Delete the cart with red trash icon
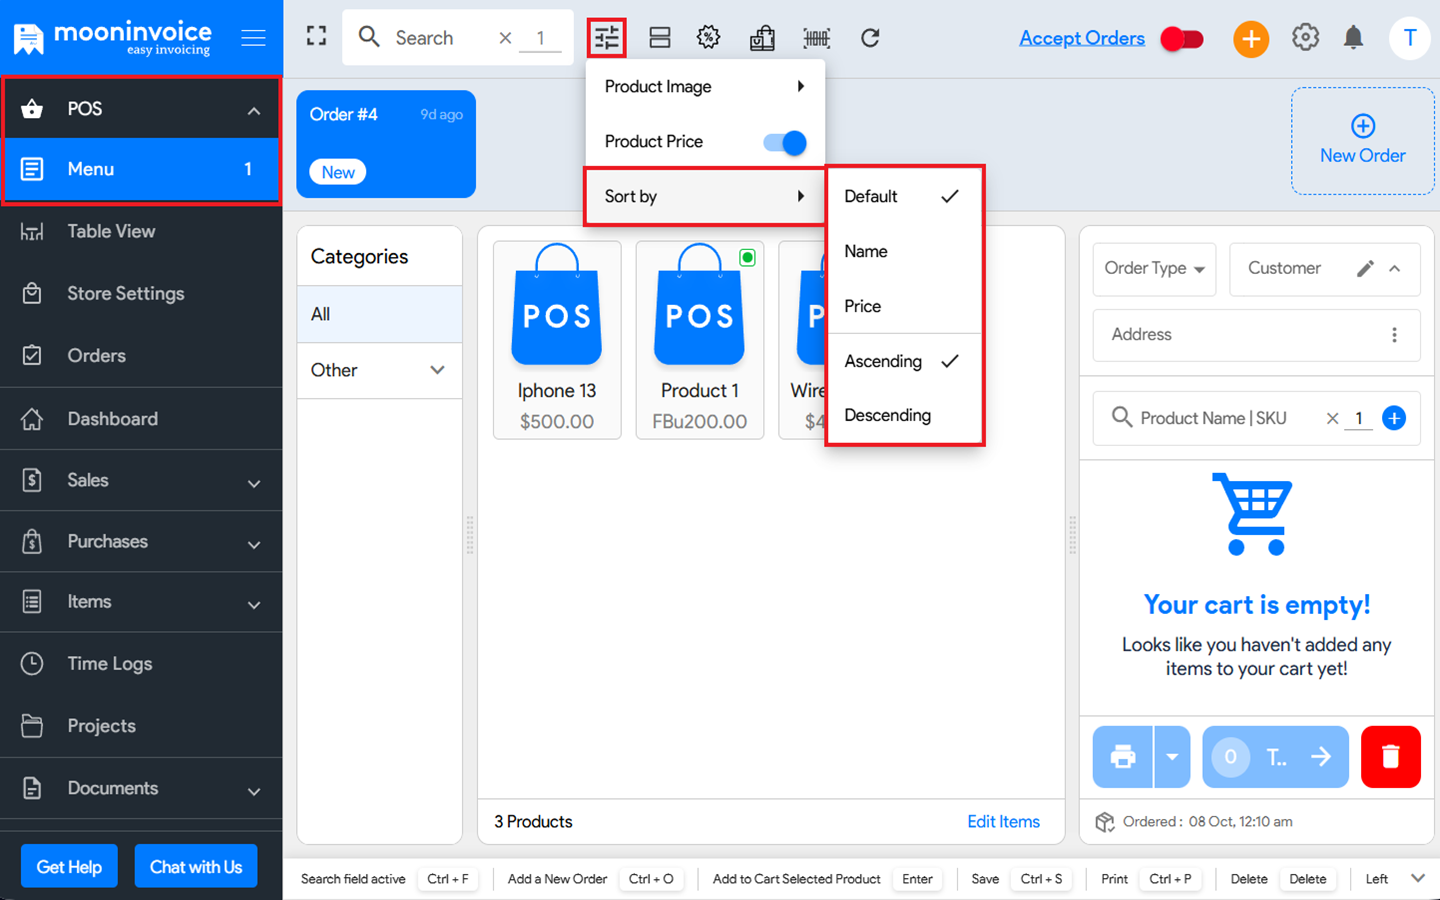Screen dimensions: 1440x900 point(1391,757)
